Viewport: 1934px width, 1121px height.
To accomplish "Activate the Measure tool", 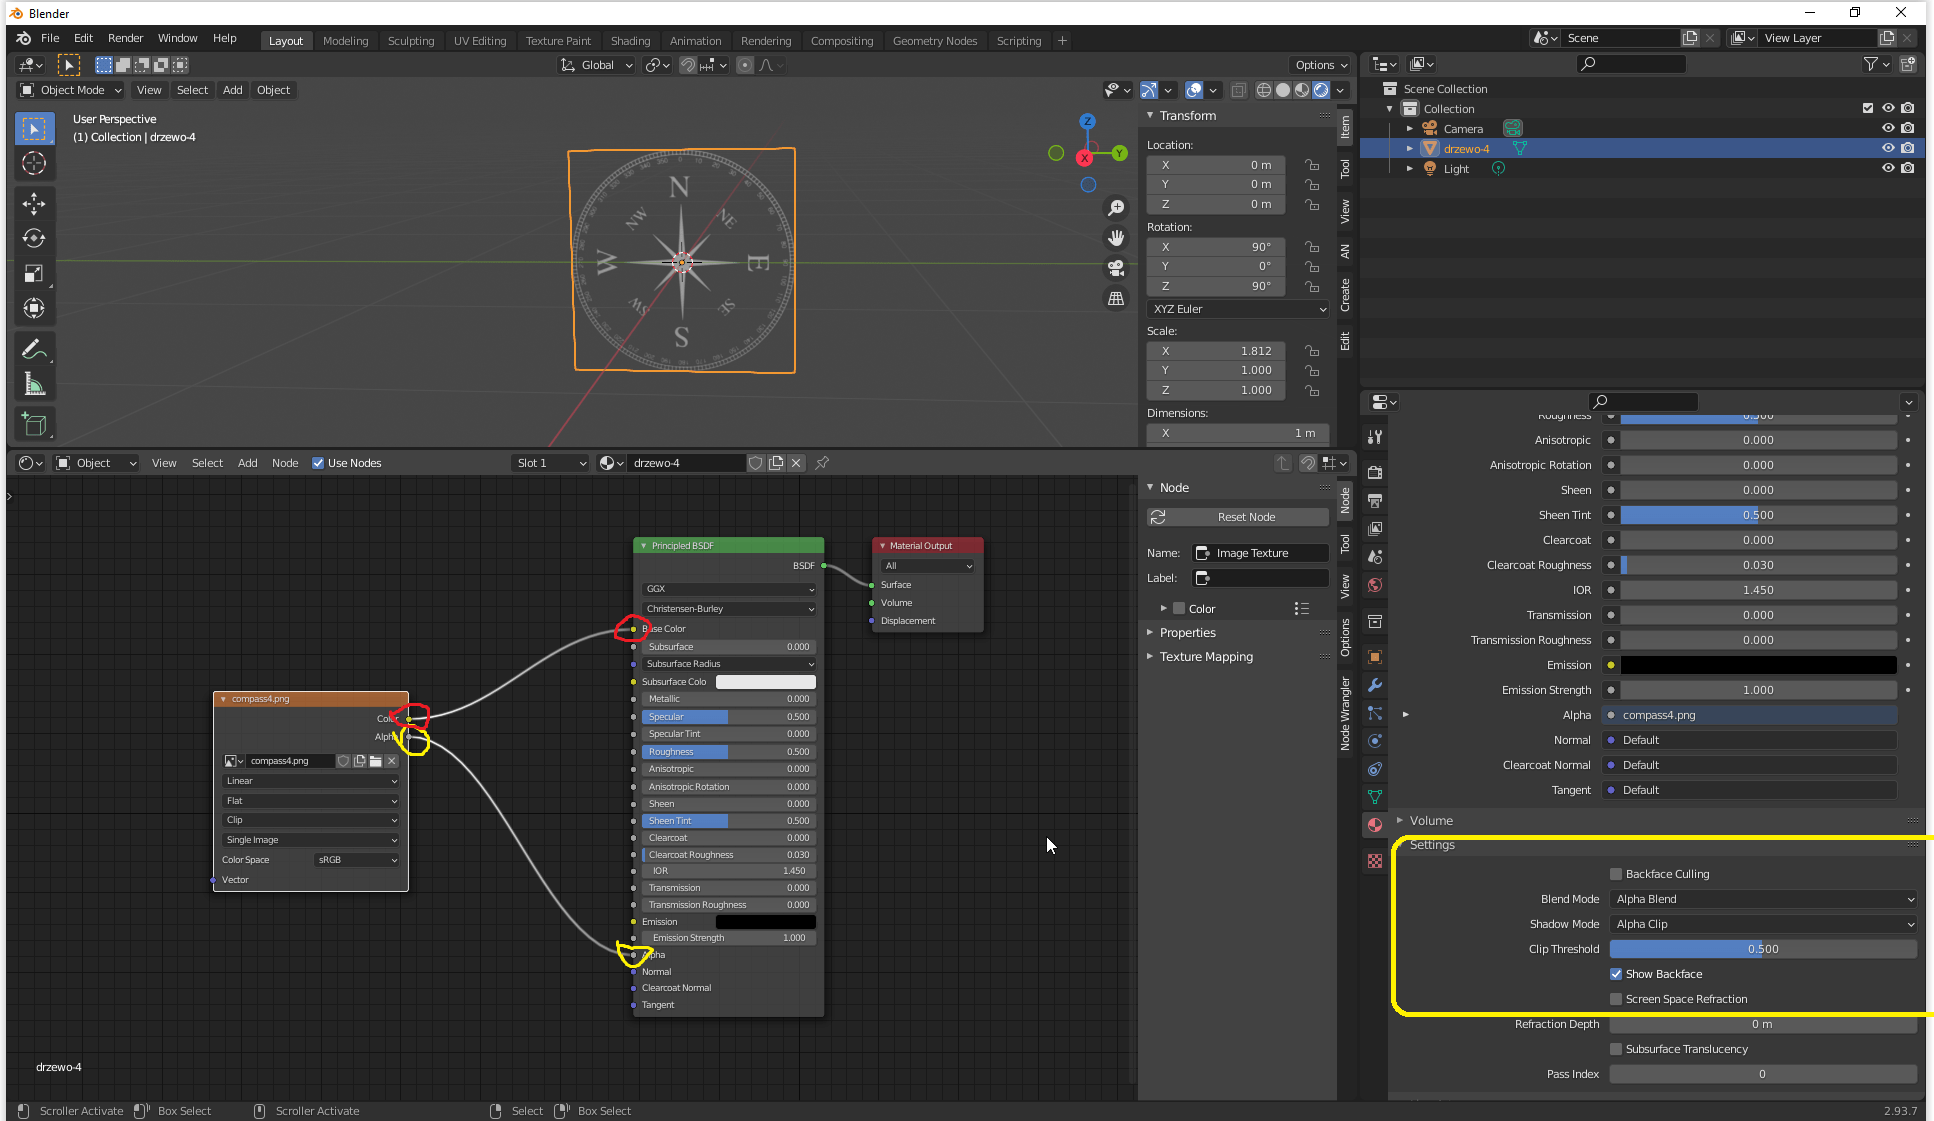I will pyautogui.click(x=34, y=384).
